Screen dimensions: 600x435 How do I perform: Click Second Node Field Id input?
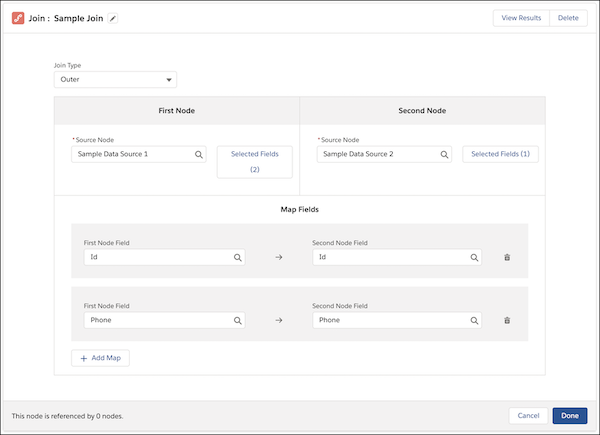397,257
